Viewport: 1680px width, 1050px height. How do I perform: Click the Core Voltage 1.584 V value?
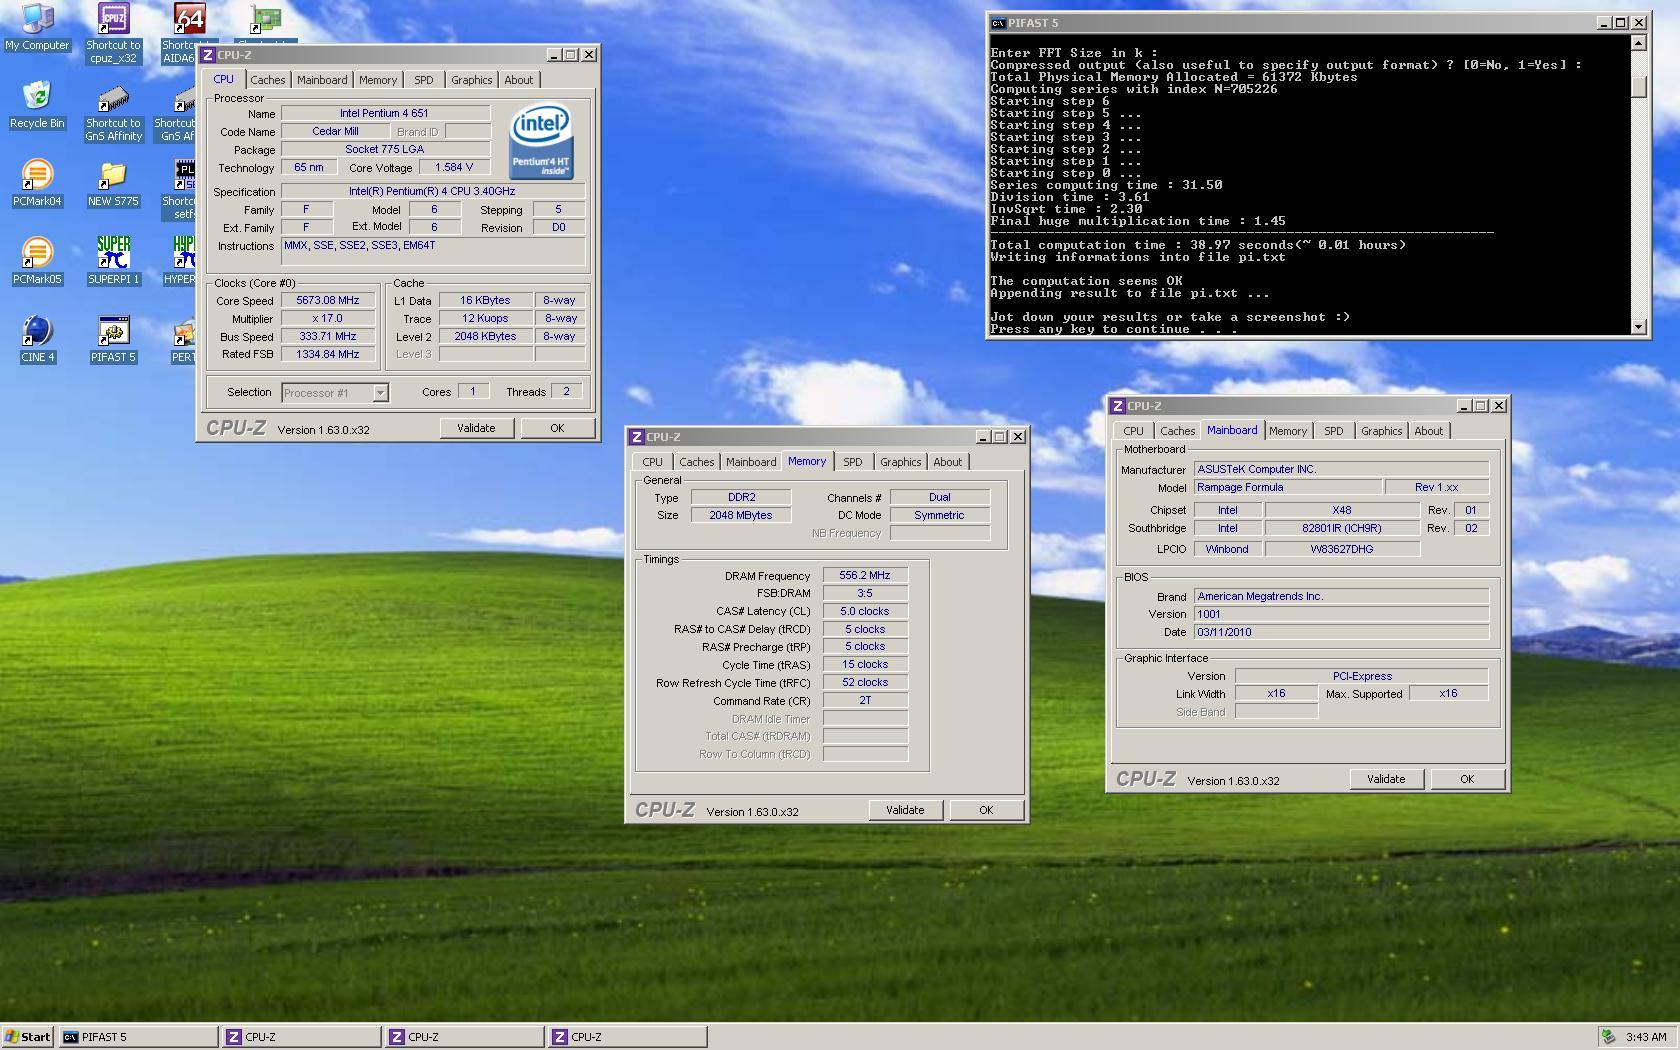pos(454,168)
